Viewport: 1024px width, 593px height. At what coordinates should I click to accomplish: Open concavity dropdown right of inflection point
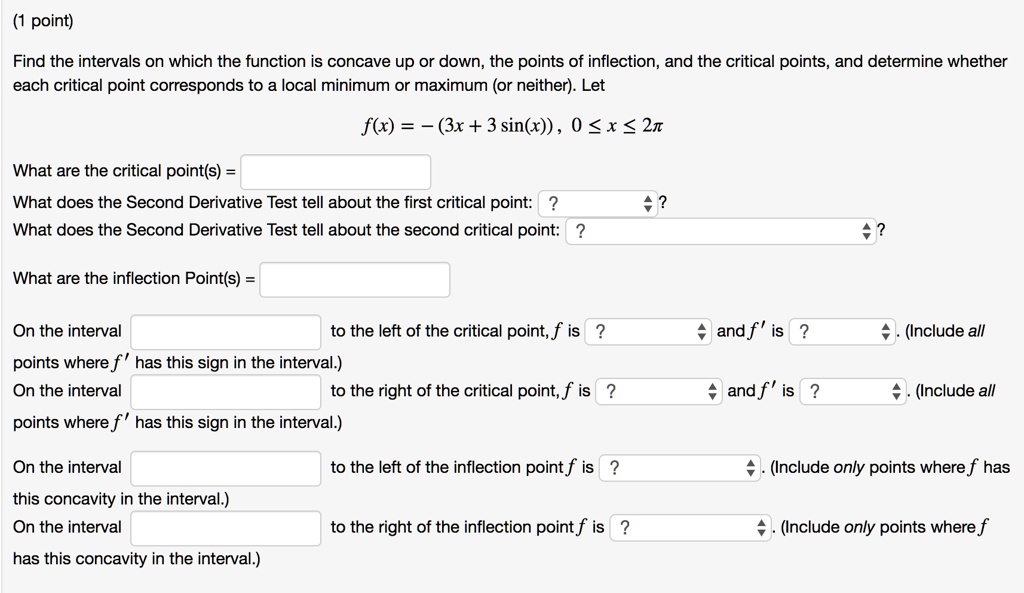point(680,527)
